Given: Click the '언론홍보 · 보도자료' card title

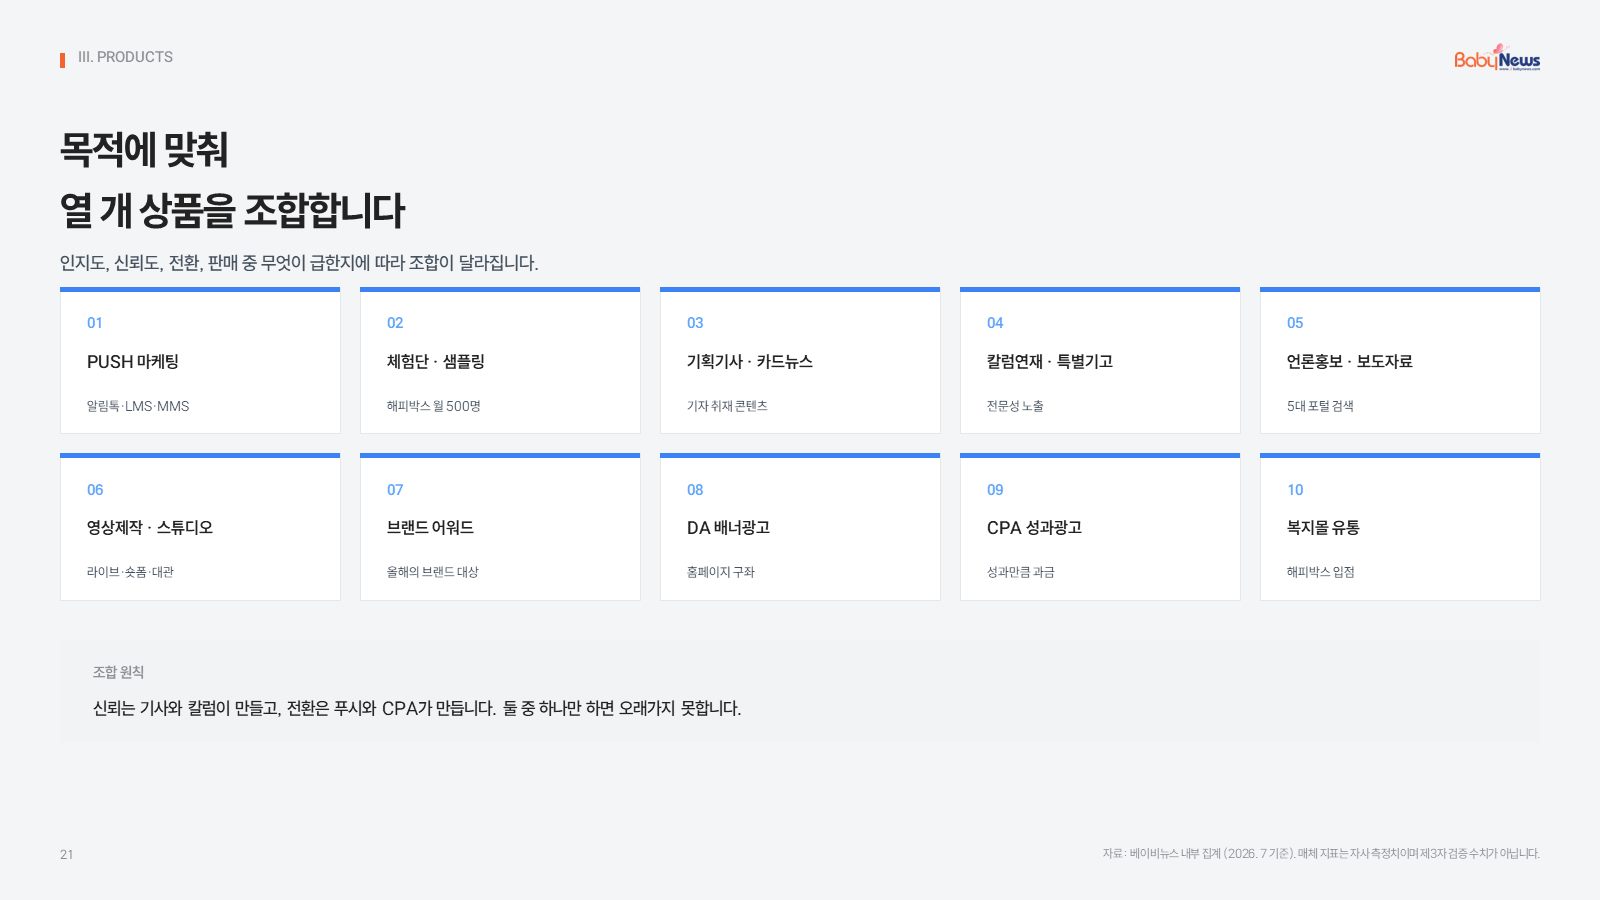Looking at the screenshot, I should 1350,362.
